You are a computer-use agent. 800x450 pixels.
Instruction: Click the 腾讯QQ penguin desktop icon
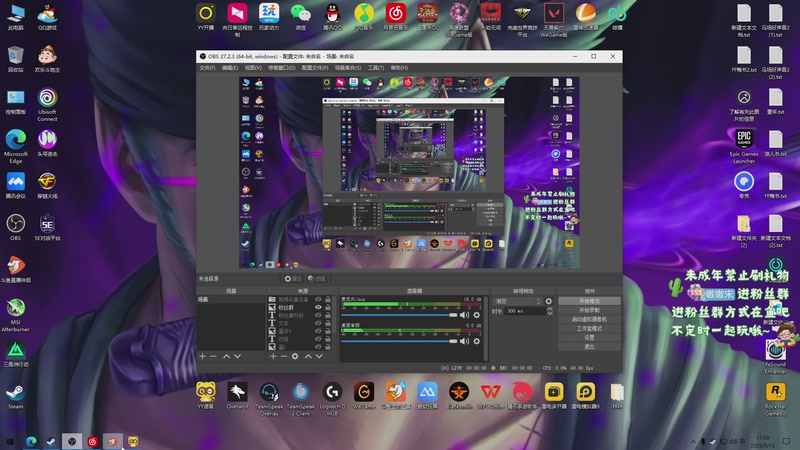click(x=332, y=17)
